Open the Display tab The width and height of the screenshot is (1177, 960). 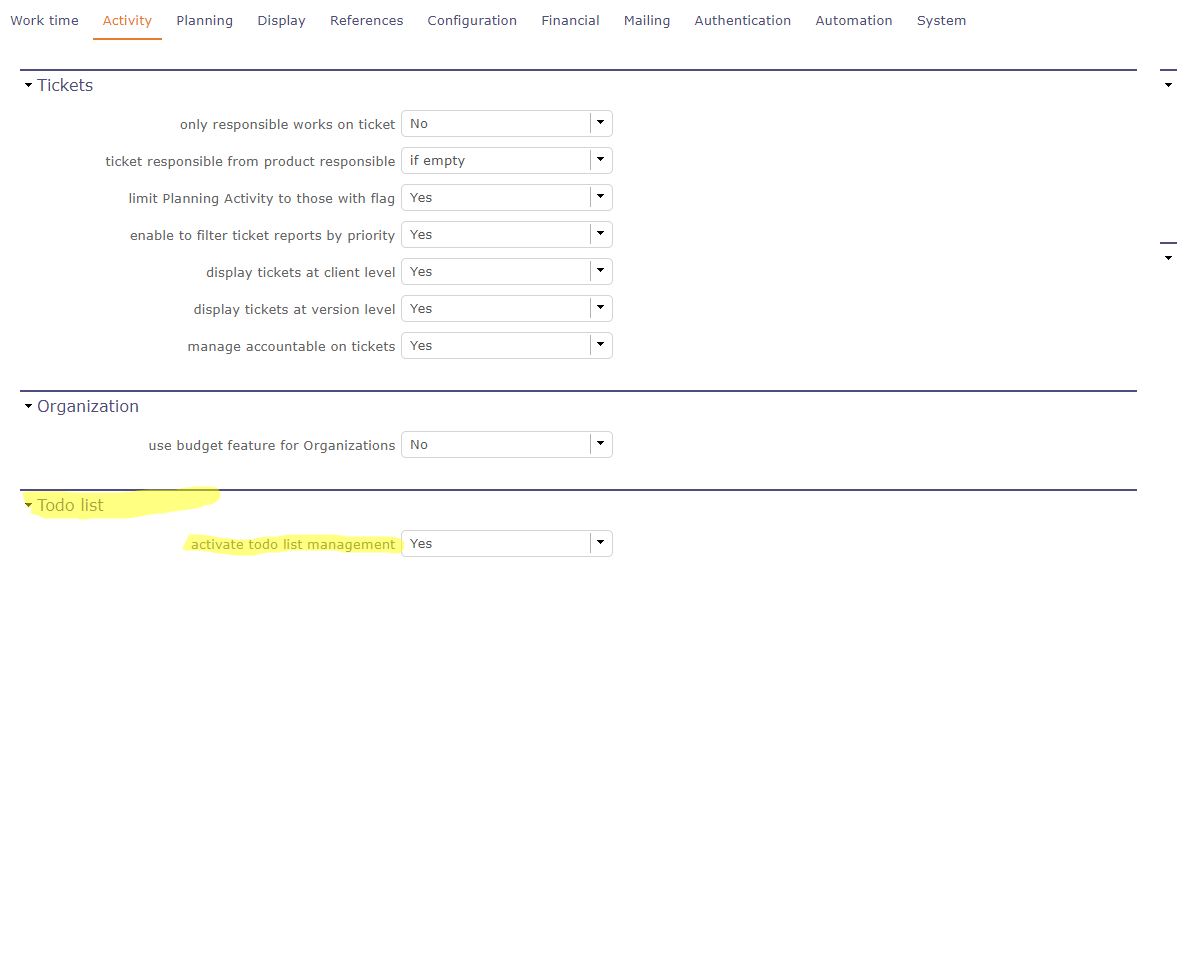point(281,21)
